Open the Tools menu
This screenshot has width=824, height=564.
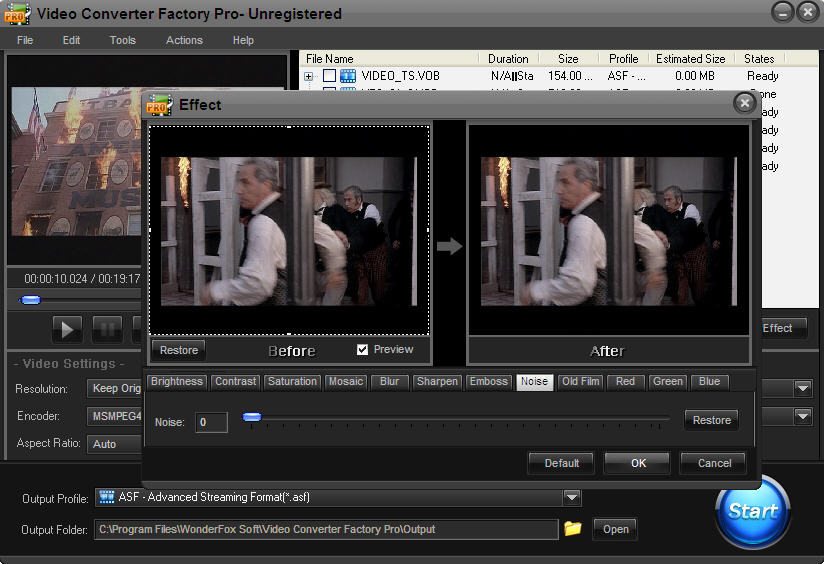[x=122, y=40]
